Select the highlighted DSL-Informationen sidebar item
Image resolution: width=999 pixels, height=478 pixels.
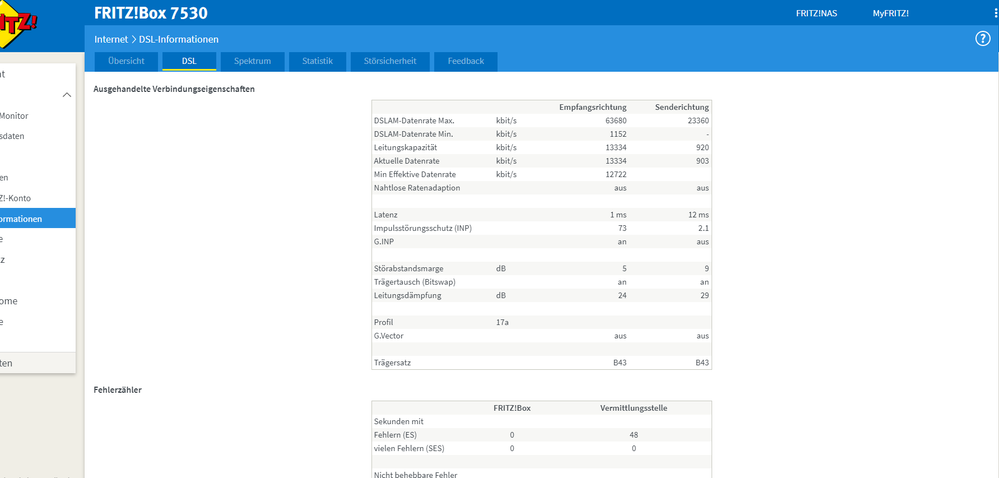click(38, 219)
